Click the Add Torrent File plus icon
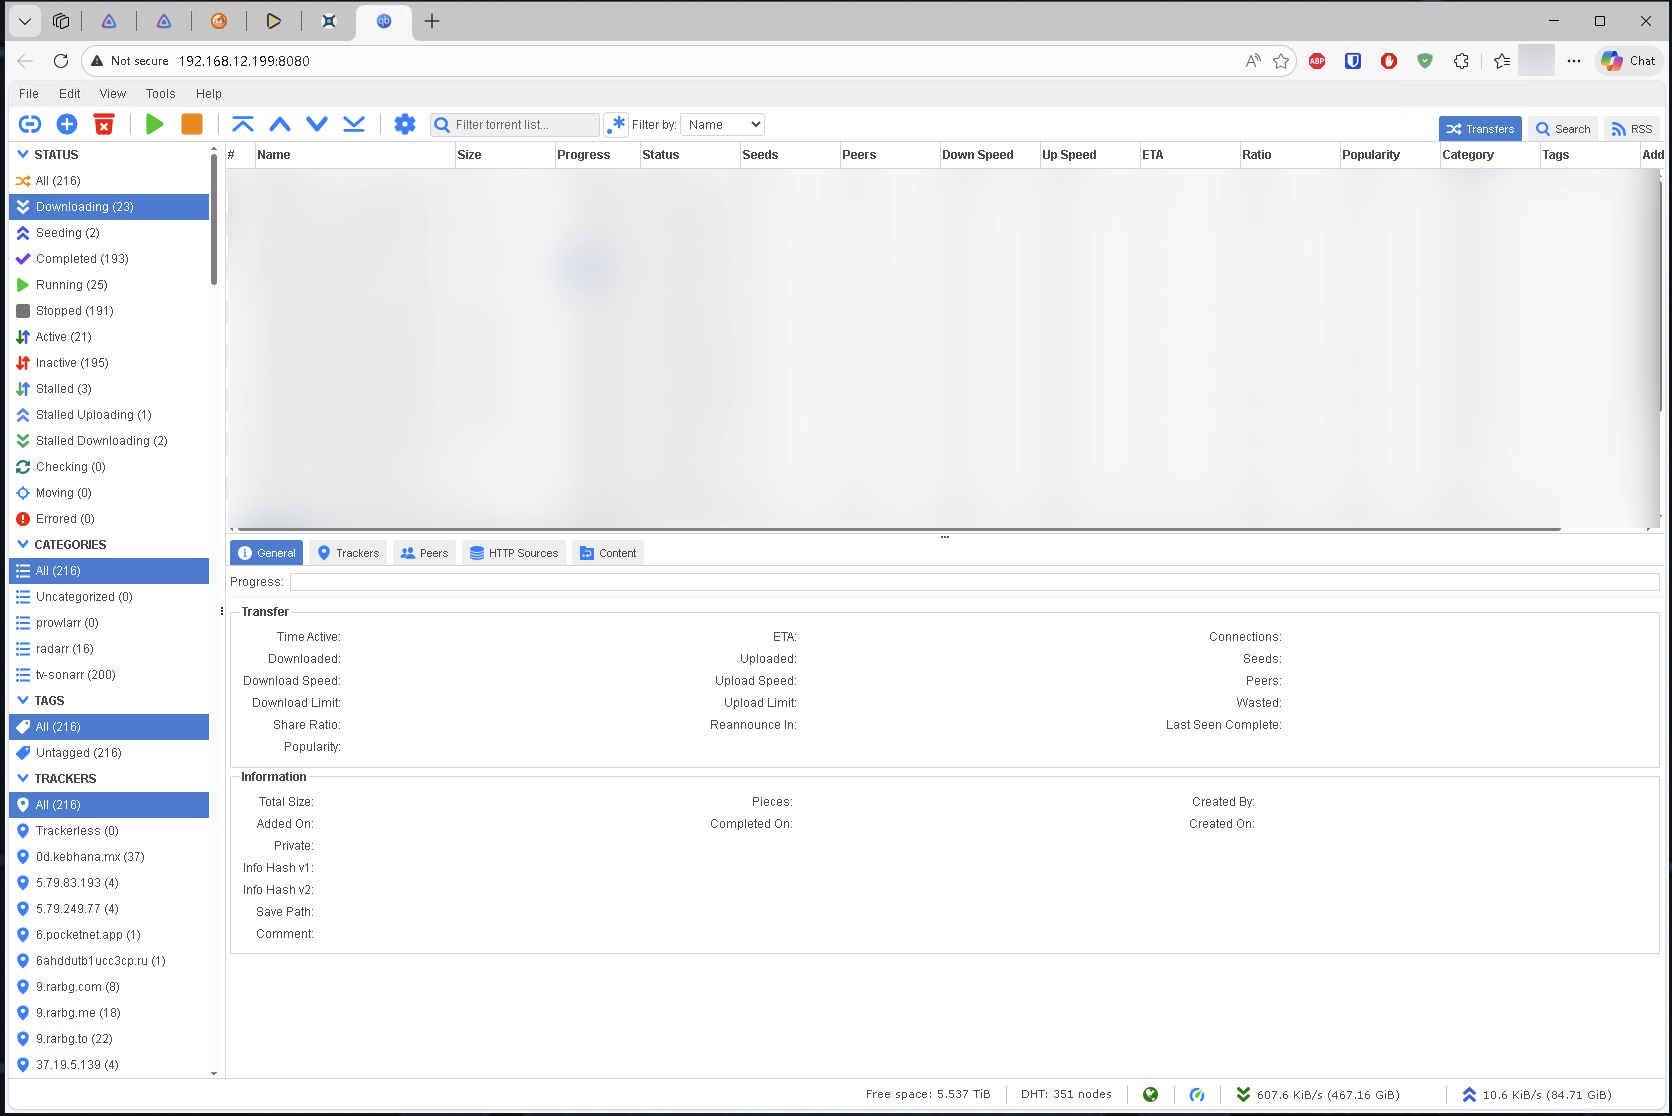This screenshot has height=1116, width=1672. point(67,124)
